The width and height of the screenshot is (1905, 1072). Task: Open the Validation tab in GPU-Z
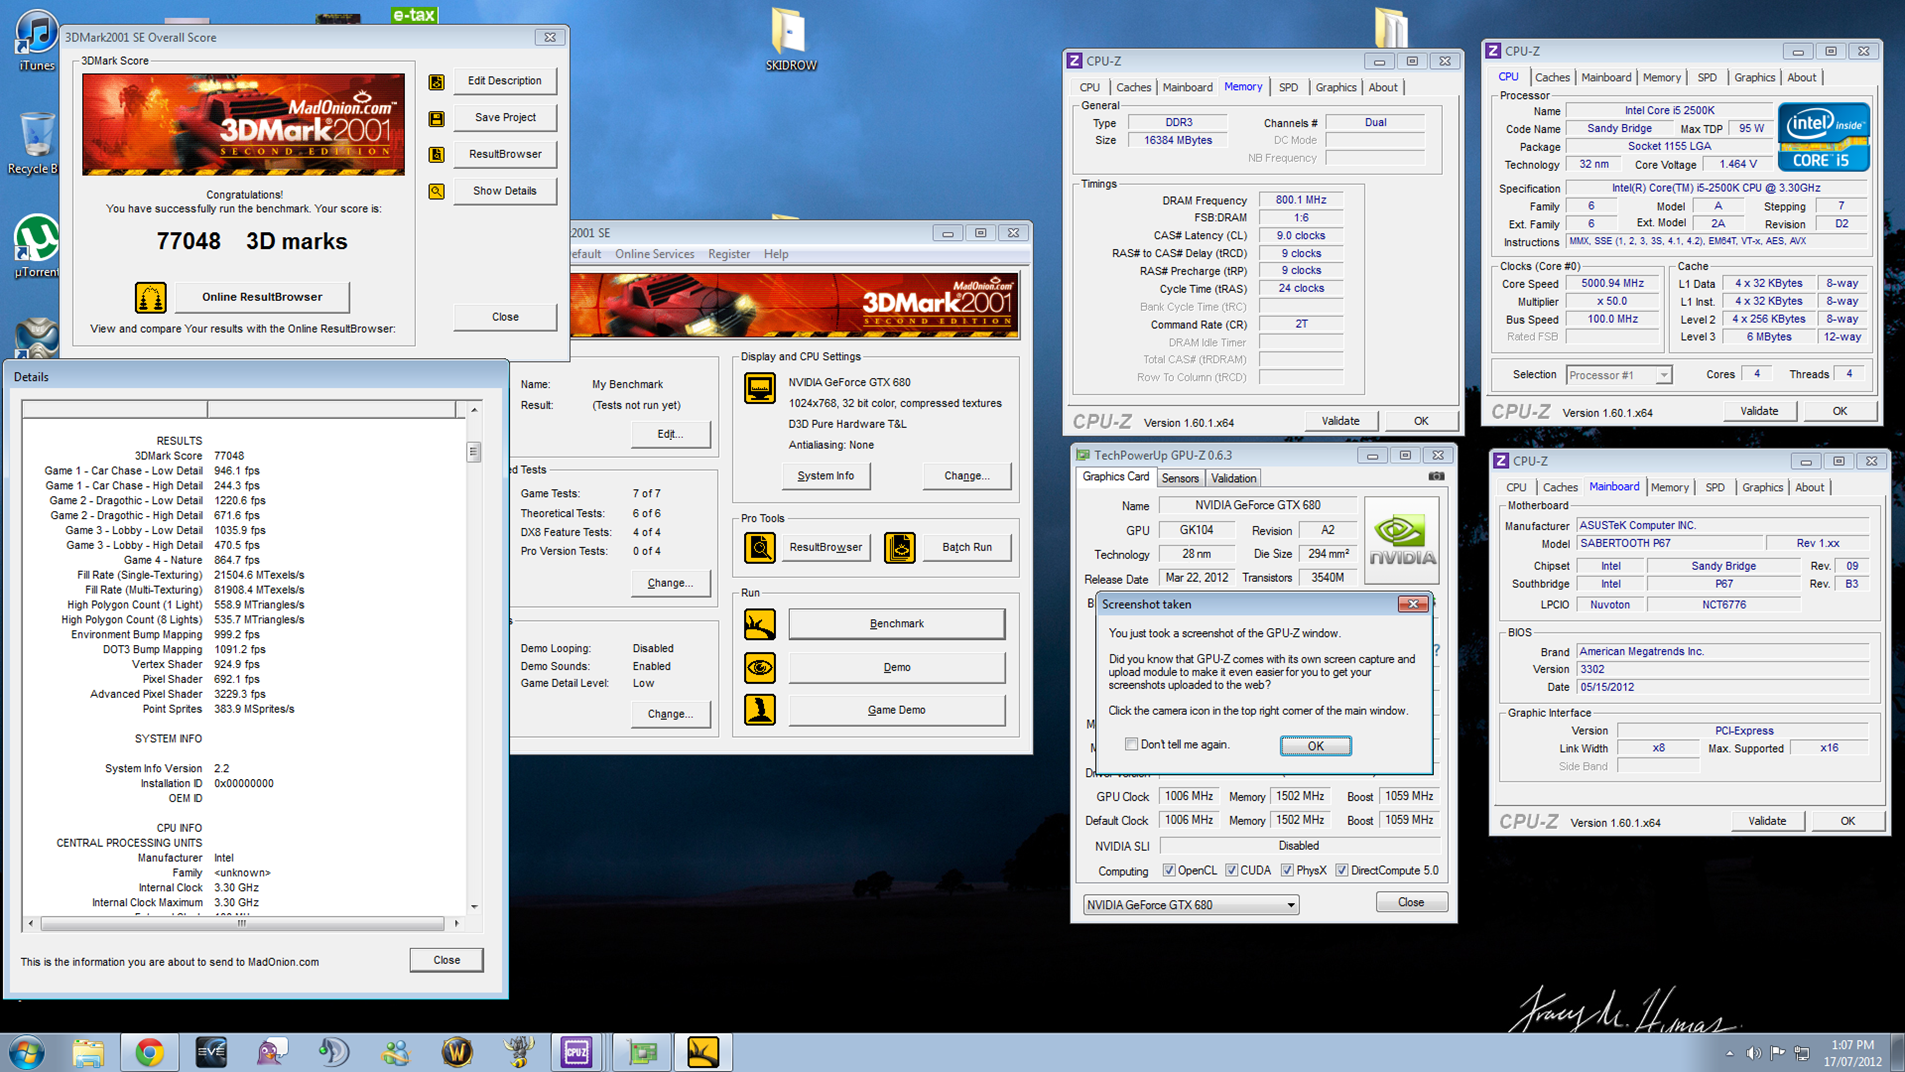point(1233,478)
